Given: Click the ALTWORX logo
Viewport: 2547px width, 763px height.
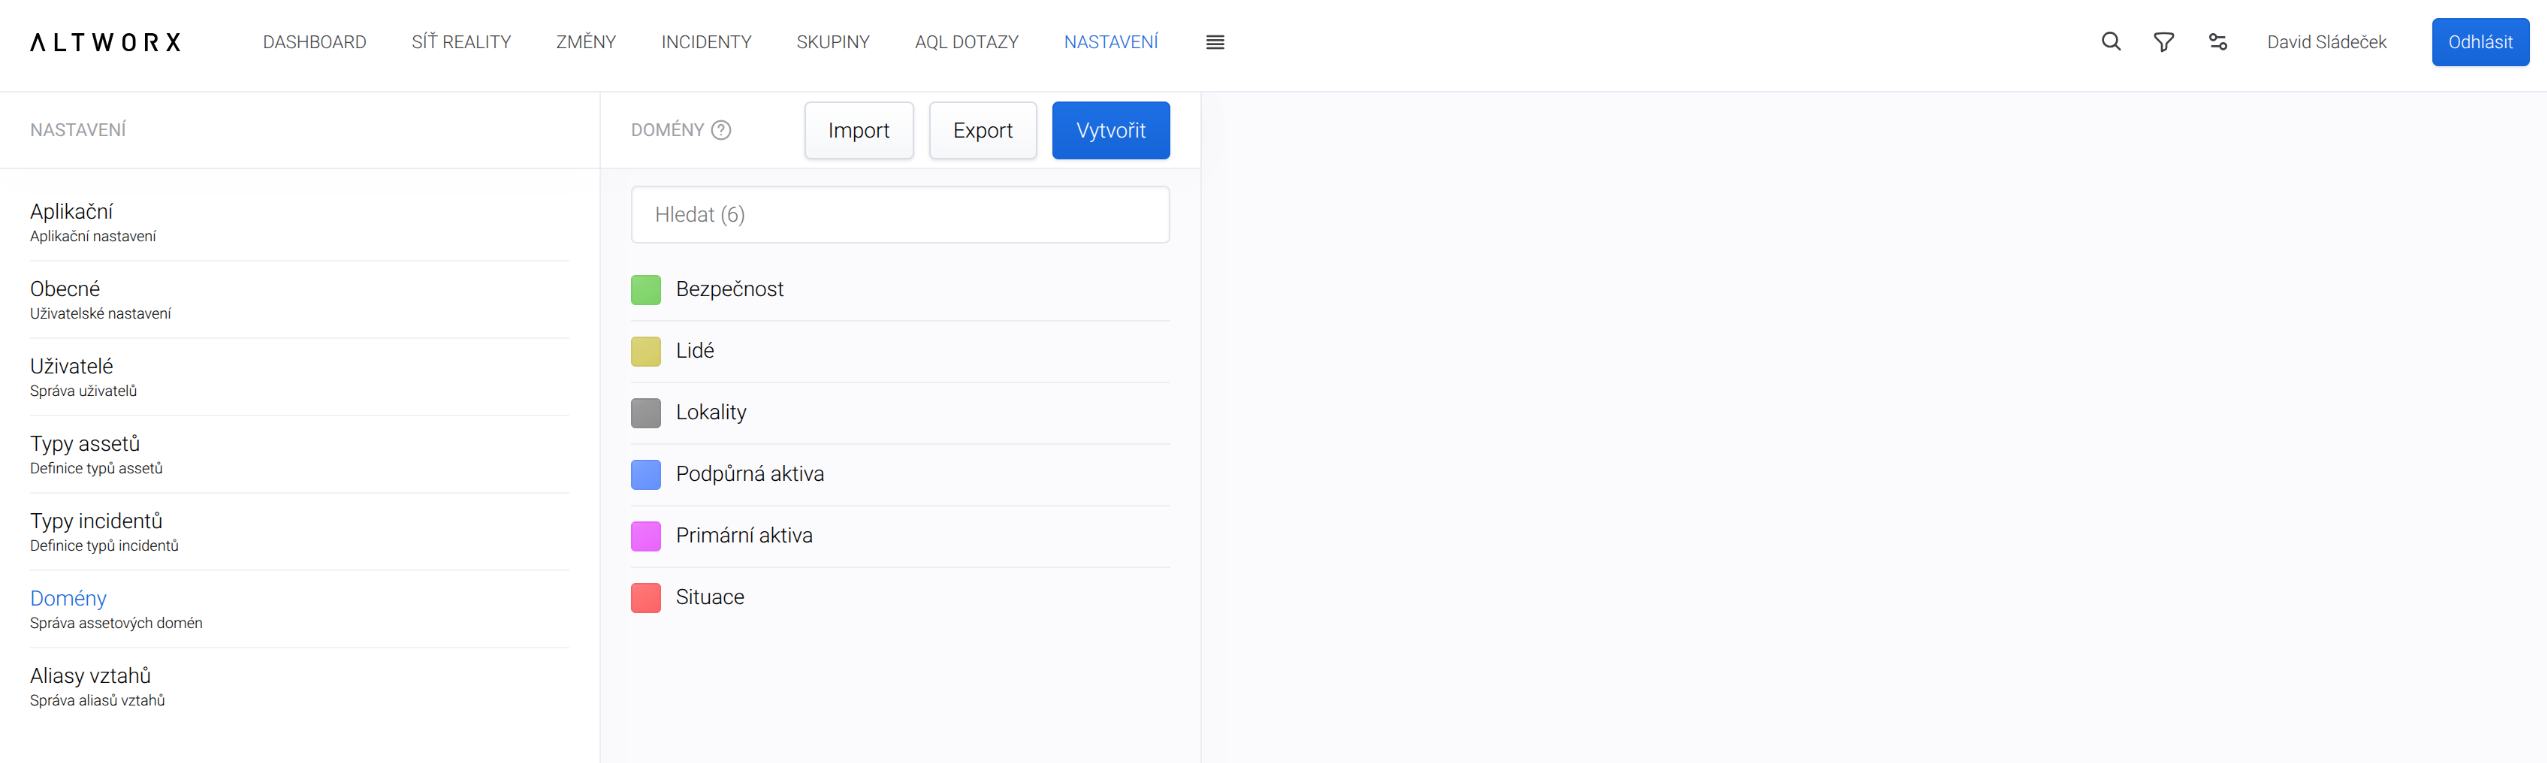Looking at the screenshot, I should (106, 42).
